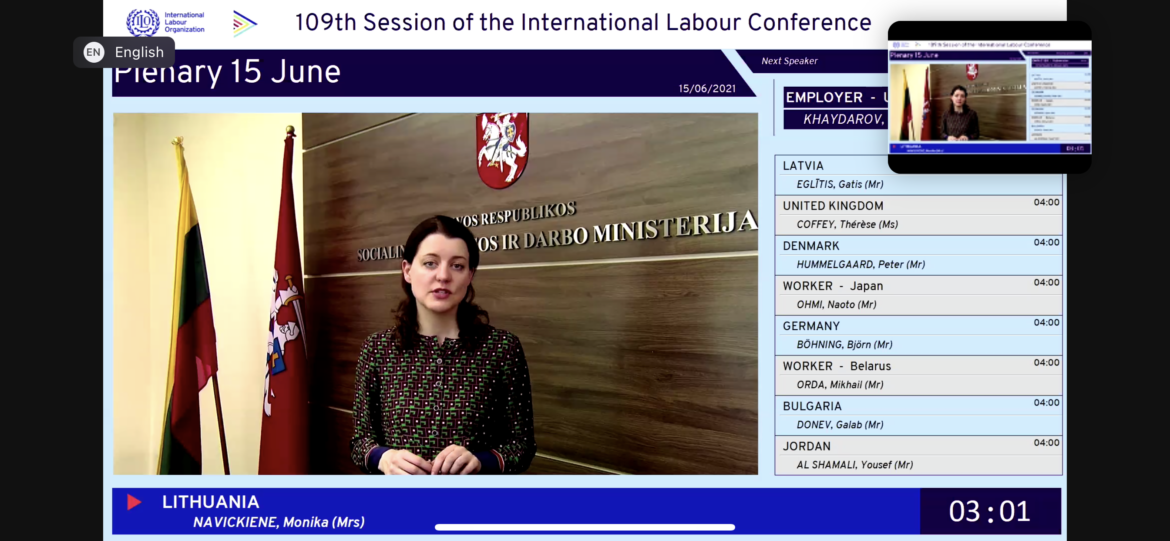Open the English interpretation language selector

(x=138, y=53)
